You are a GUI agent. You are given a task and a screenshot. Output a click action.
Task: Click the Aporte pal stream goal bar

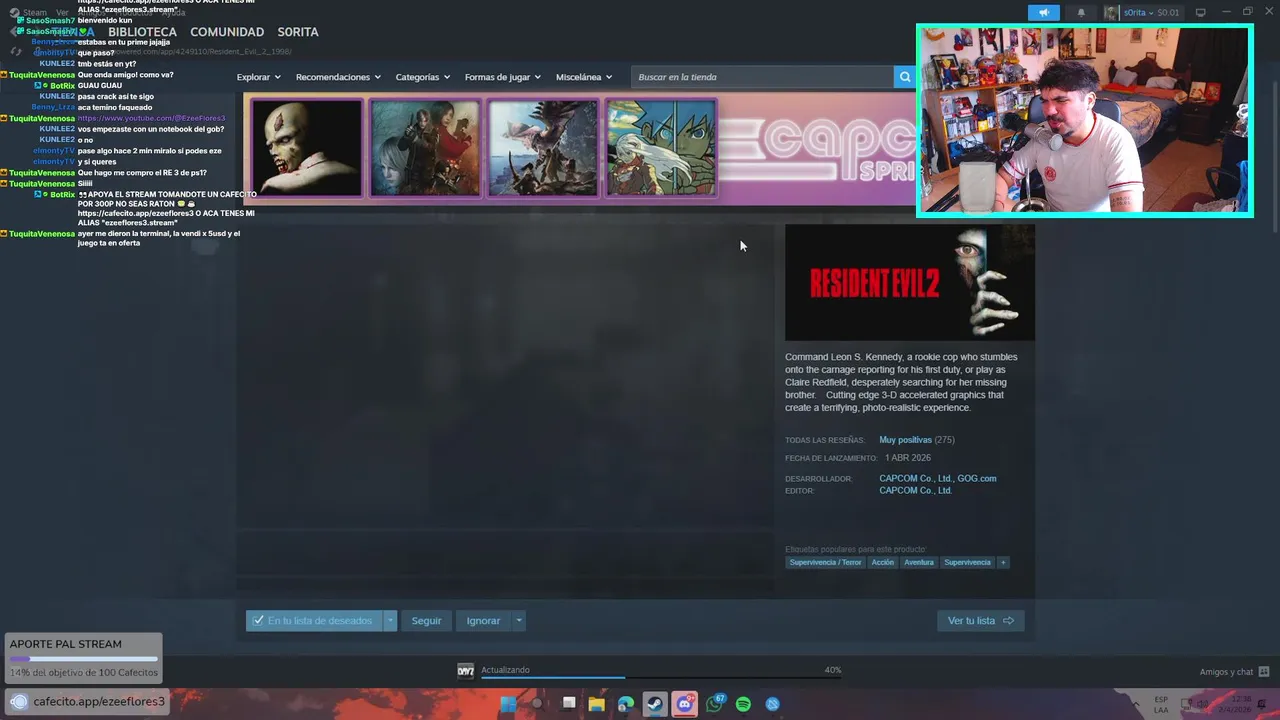pyautogui.click(x=83, y=659)
